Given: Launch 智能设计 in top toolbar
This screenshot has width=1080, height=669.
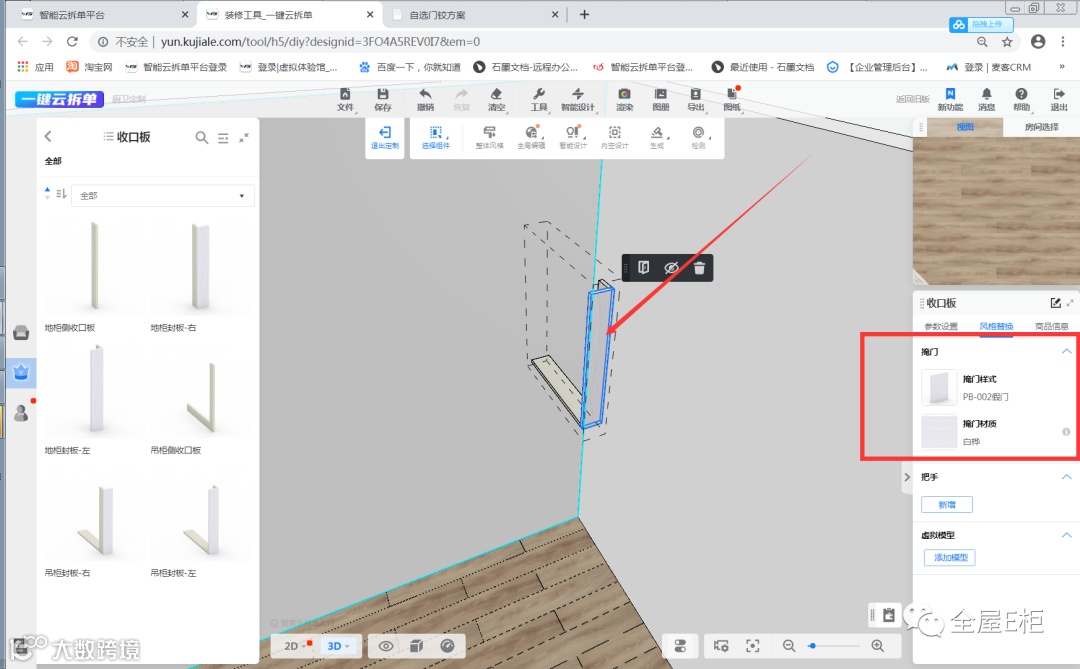Looking at the screenshot, I should [577, 99].
